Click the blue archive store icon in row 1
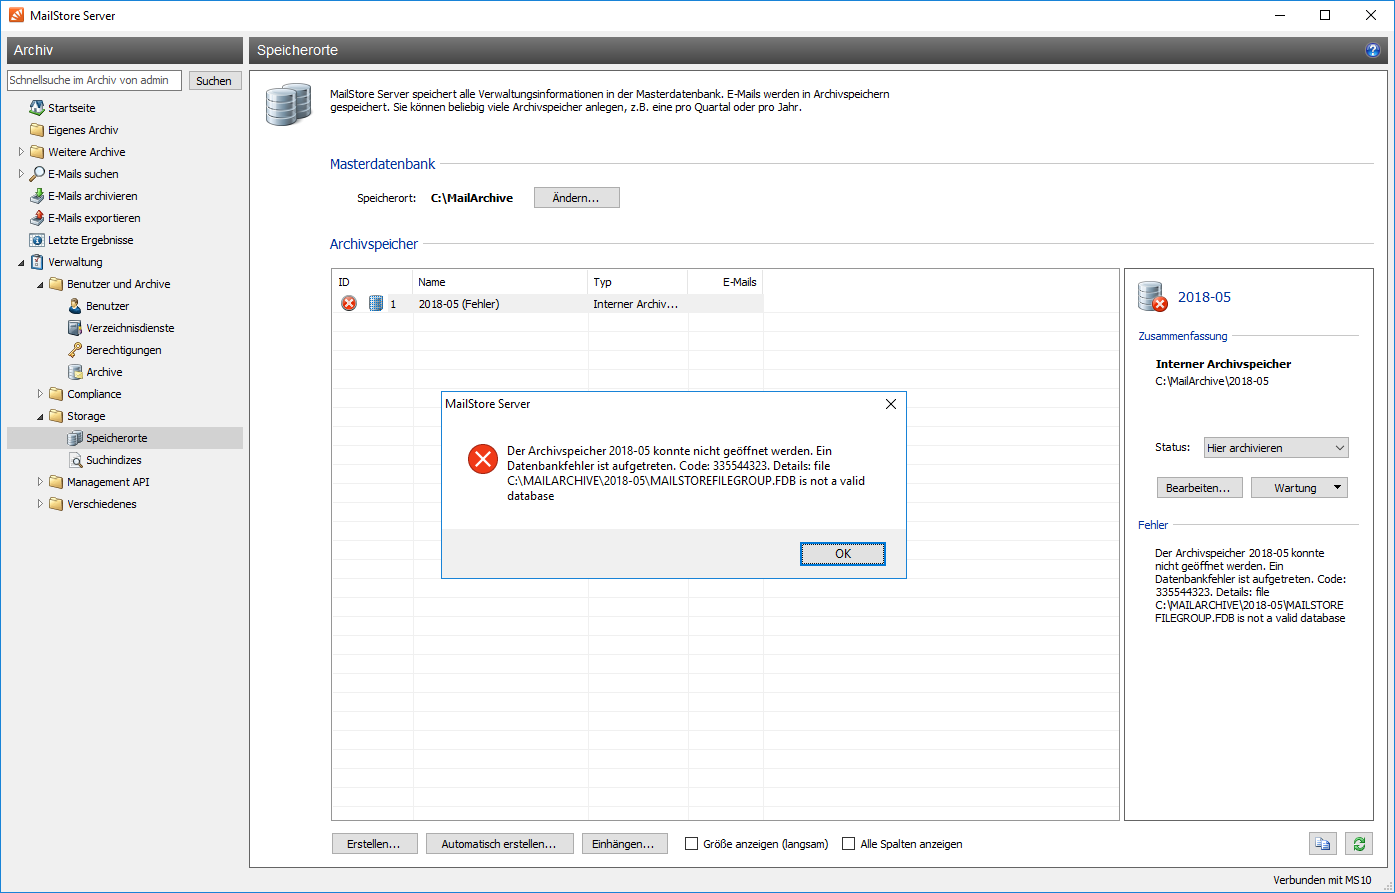This screenshot has width=1395, height=893. (x=376, y=304)
